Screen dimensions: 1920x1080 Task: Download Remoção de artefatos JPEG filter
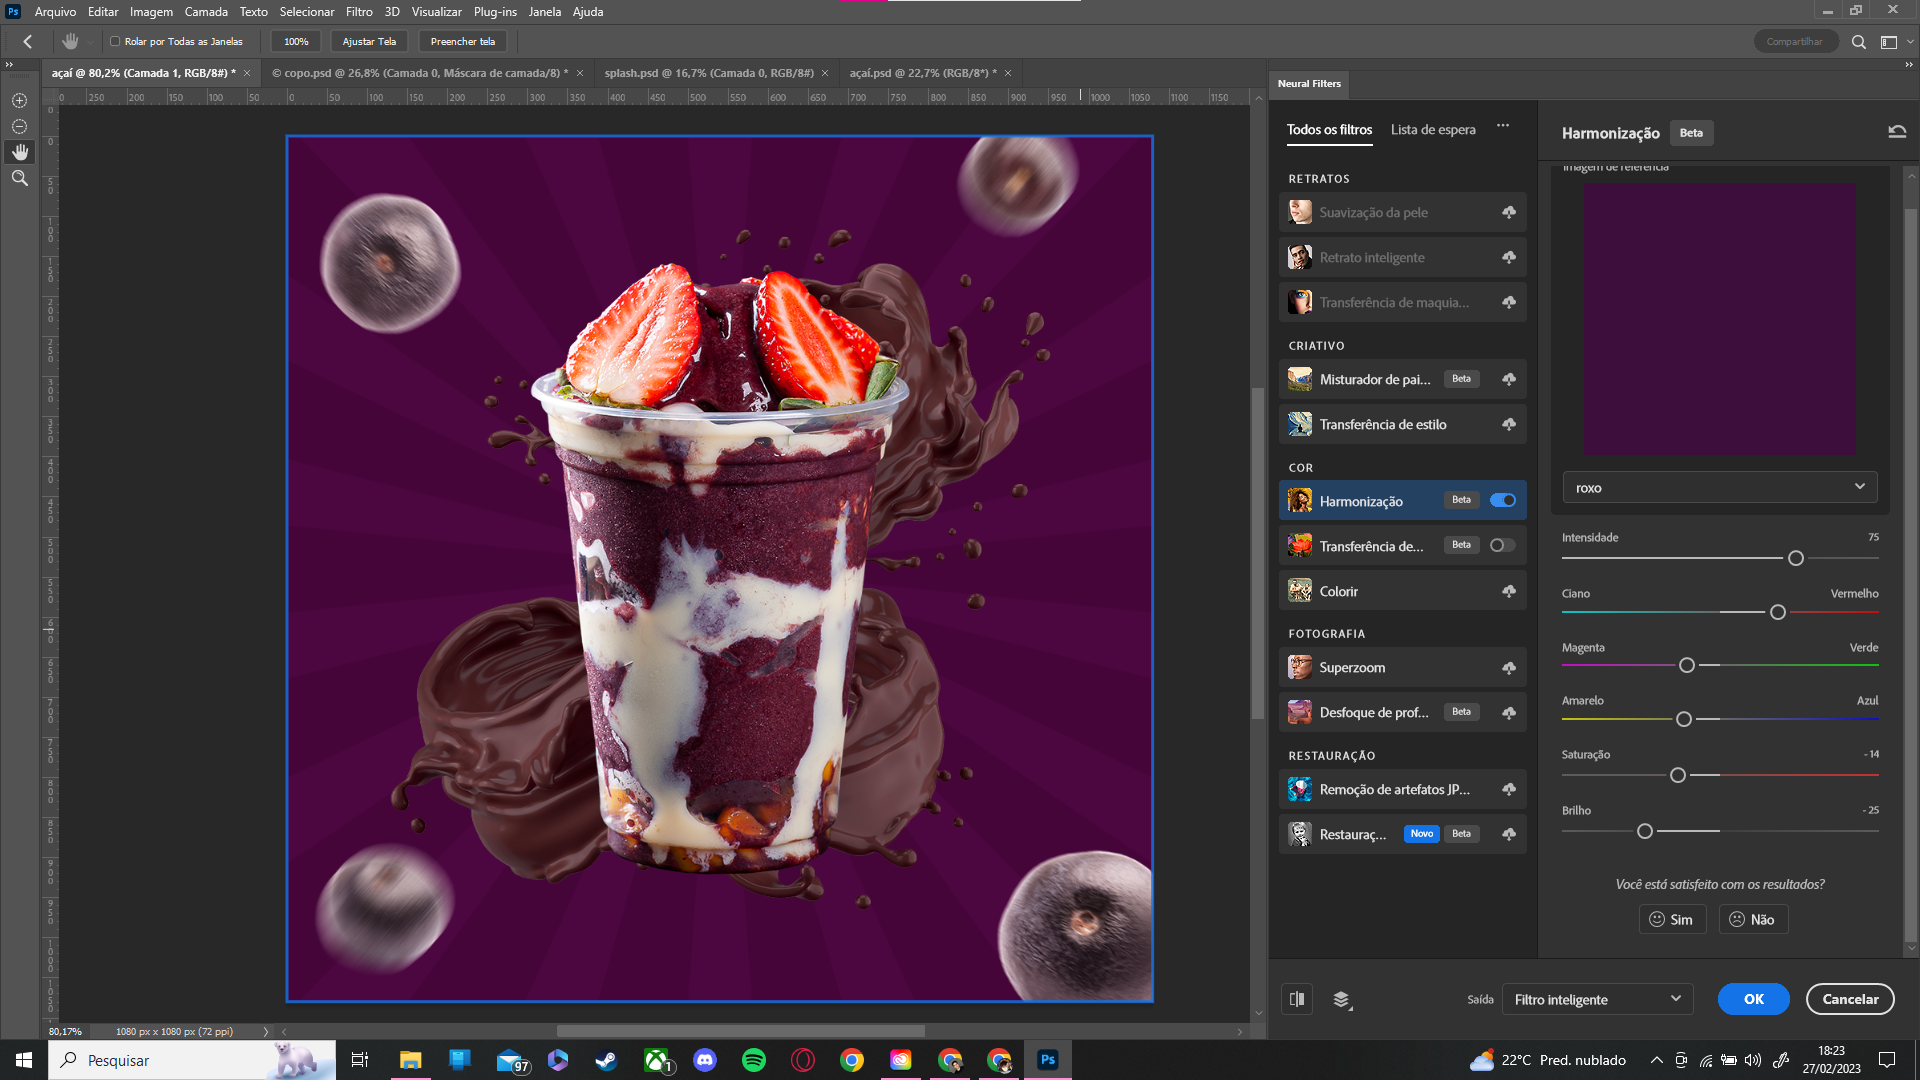1509,789
